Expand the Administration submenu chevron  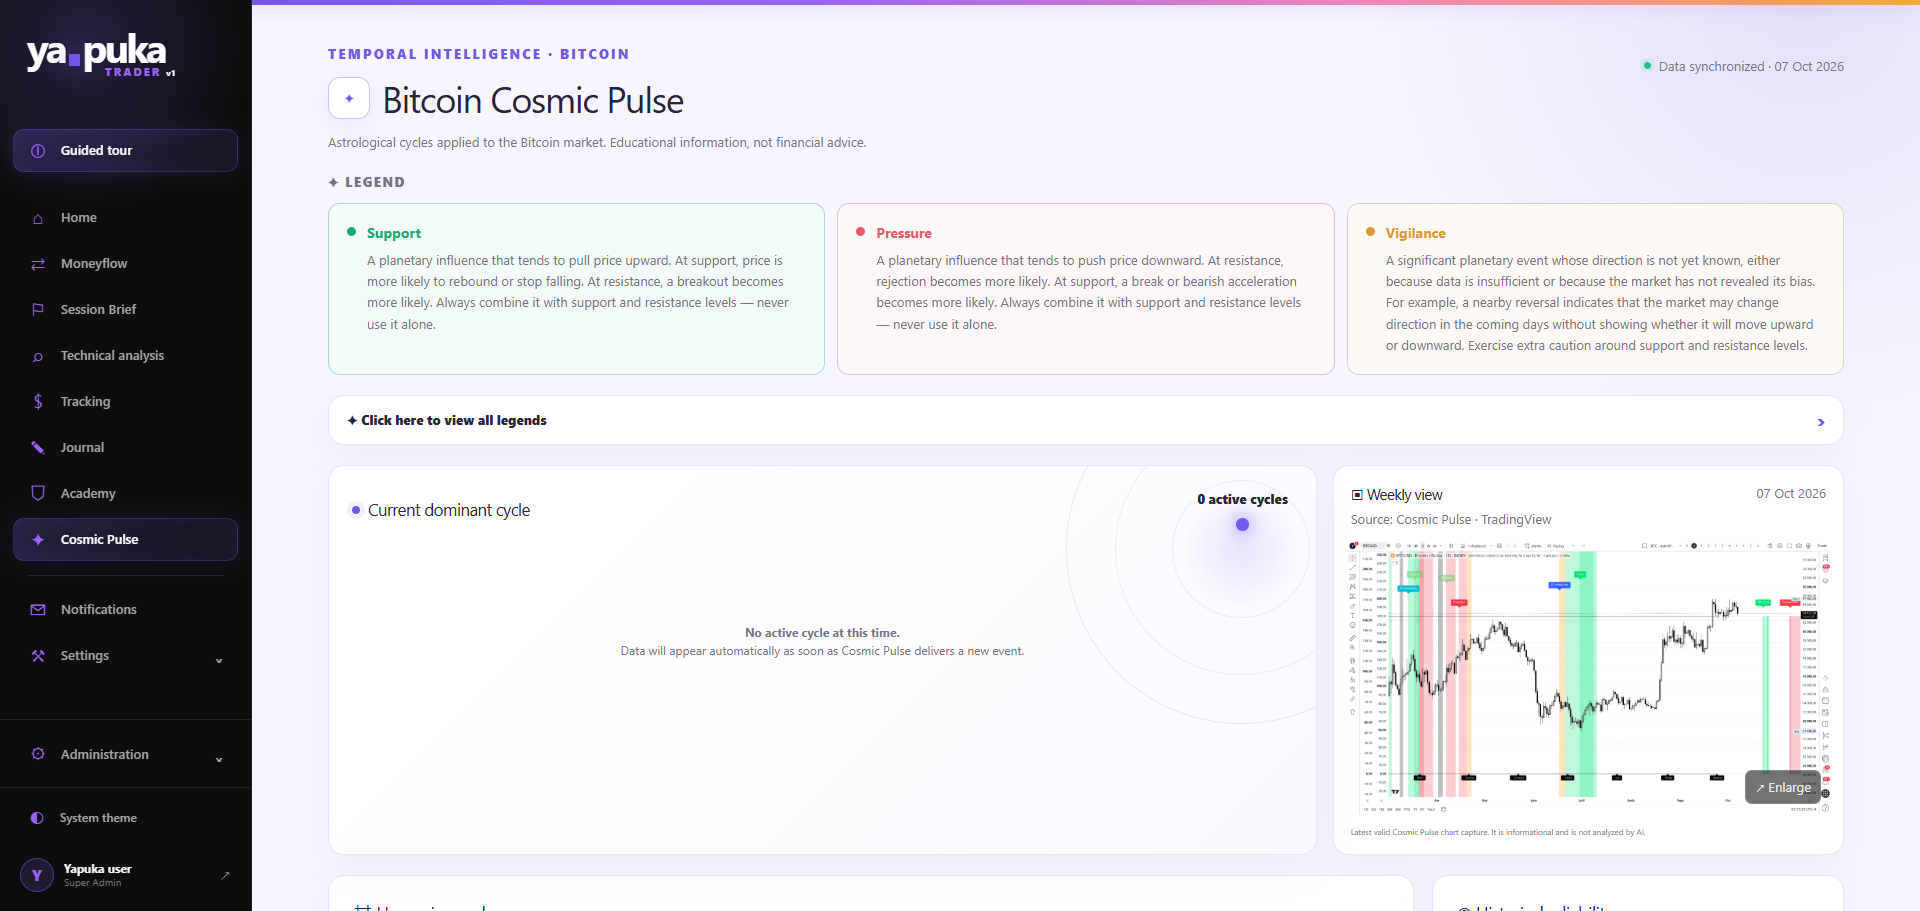219,759
